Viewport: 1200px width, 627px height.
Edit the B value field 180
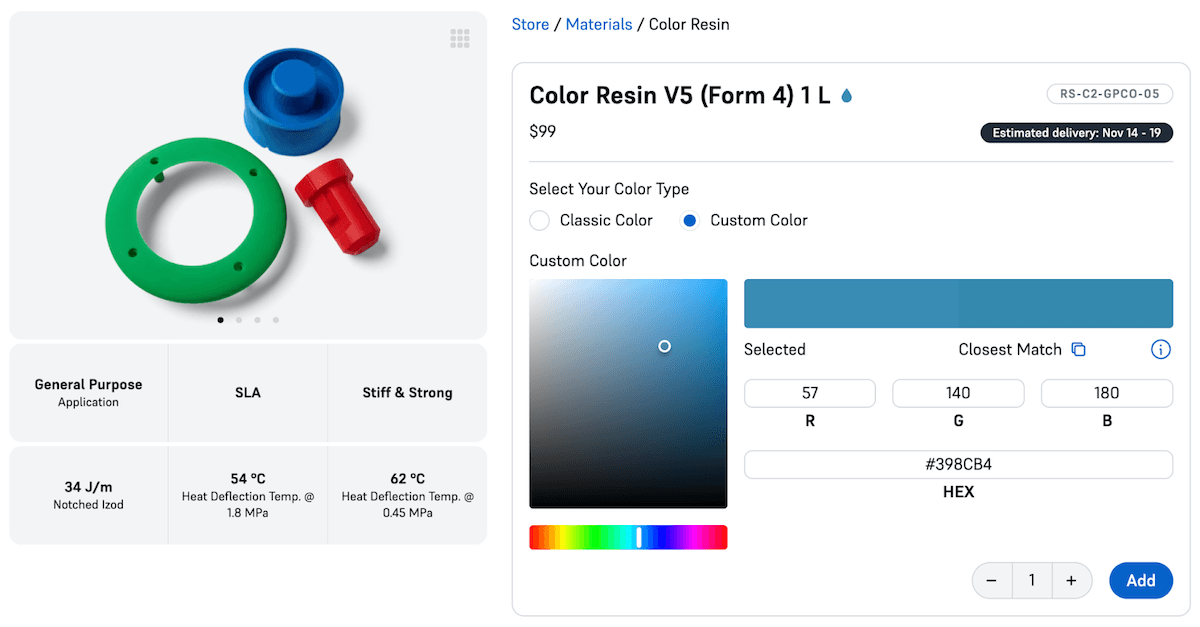click(x=1107, y=393)
